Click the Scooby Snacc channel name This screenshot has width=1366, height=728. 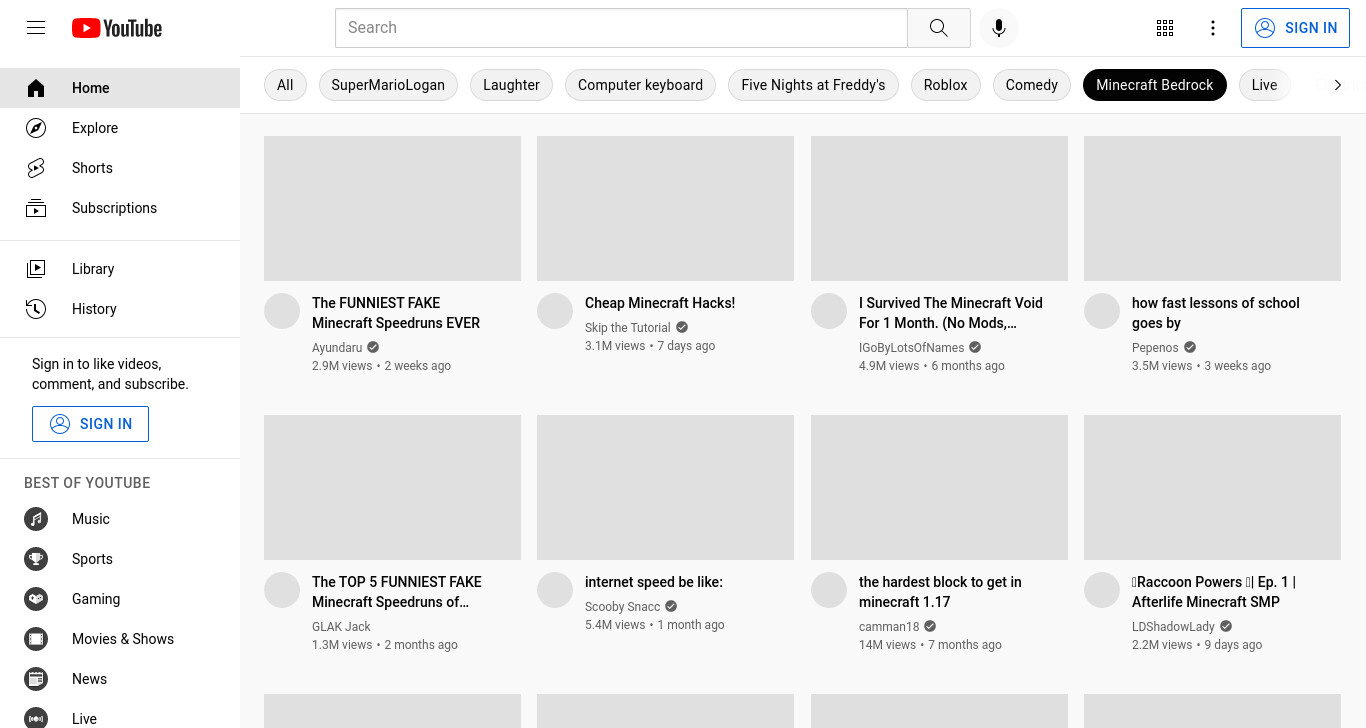point(622,607)
